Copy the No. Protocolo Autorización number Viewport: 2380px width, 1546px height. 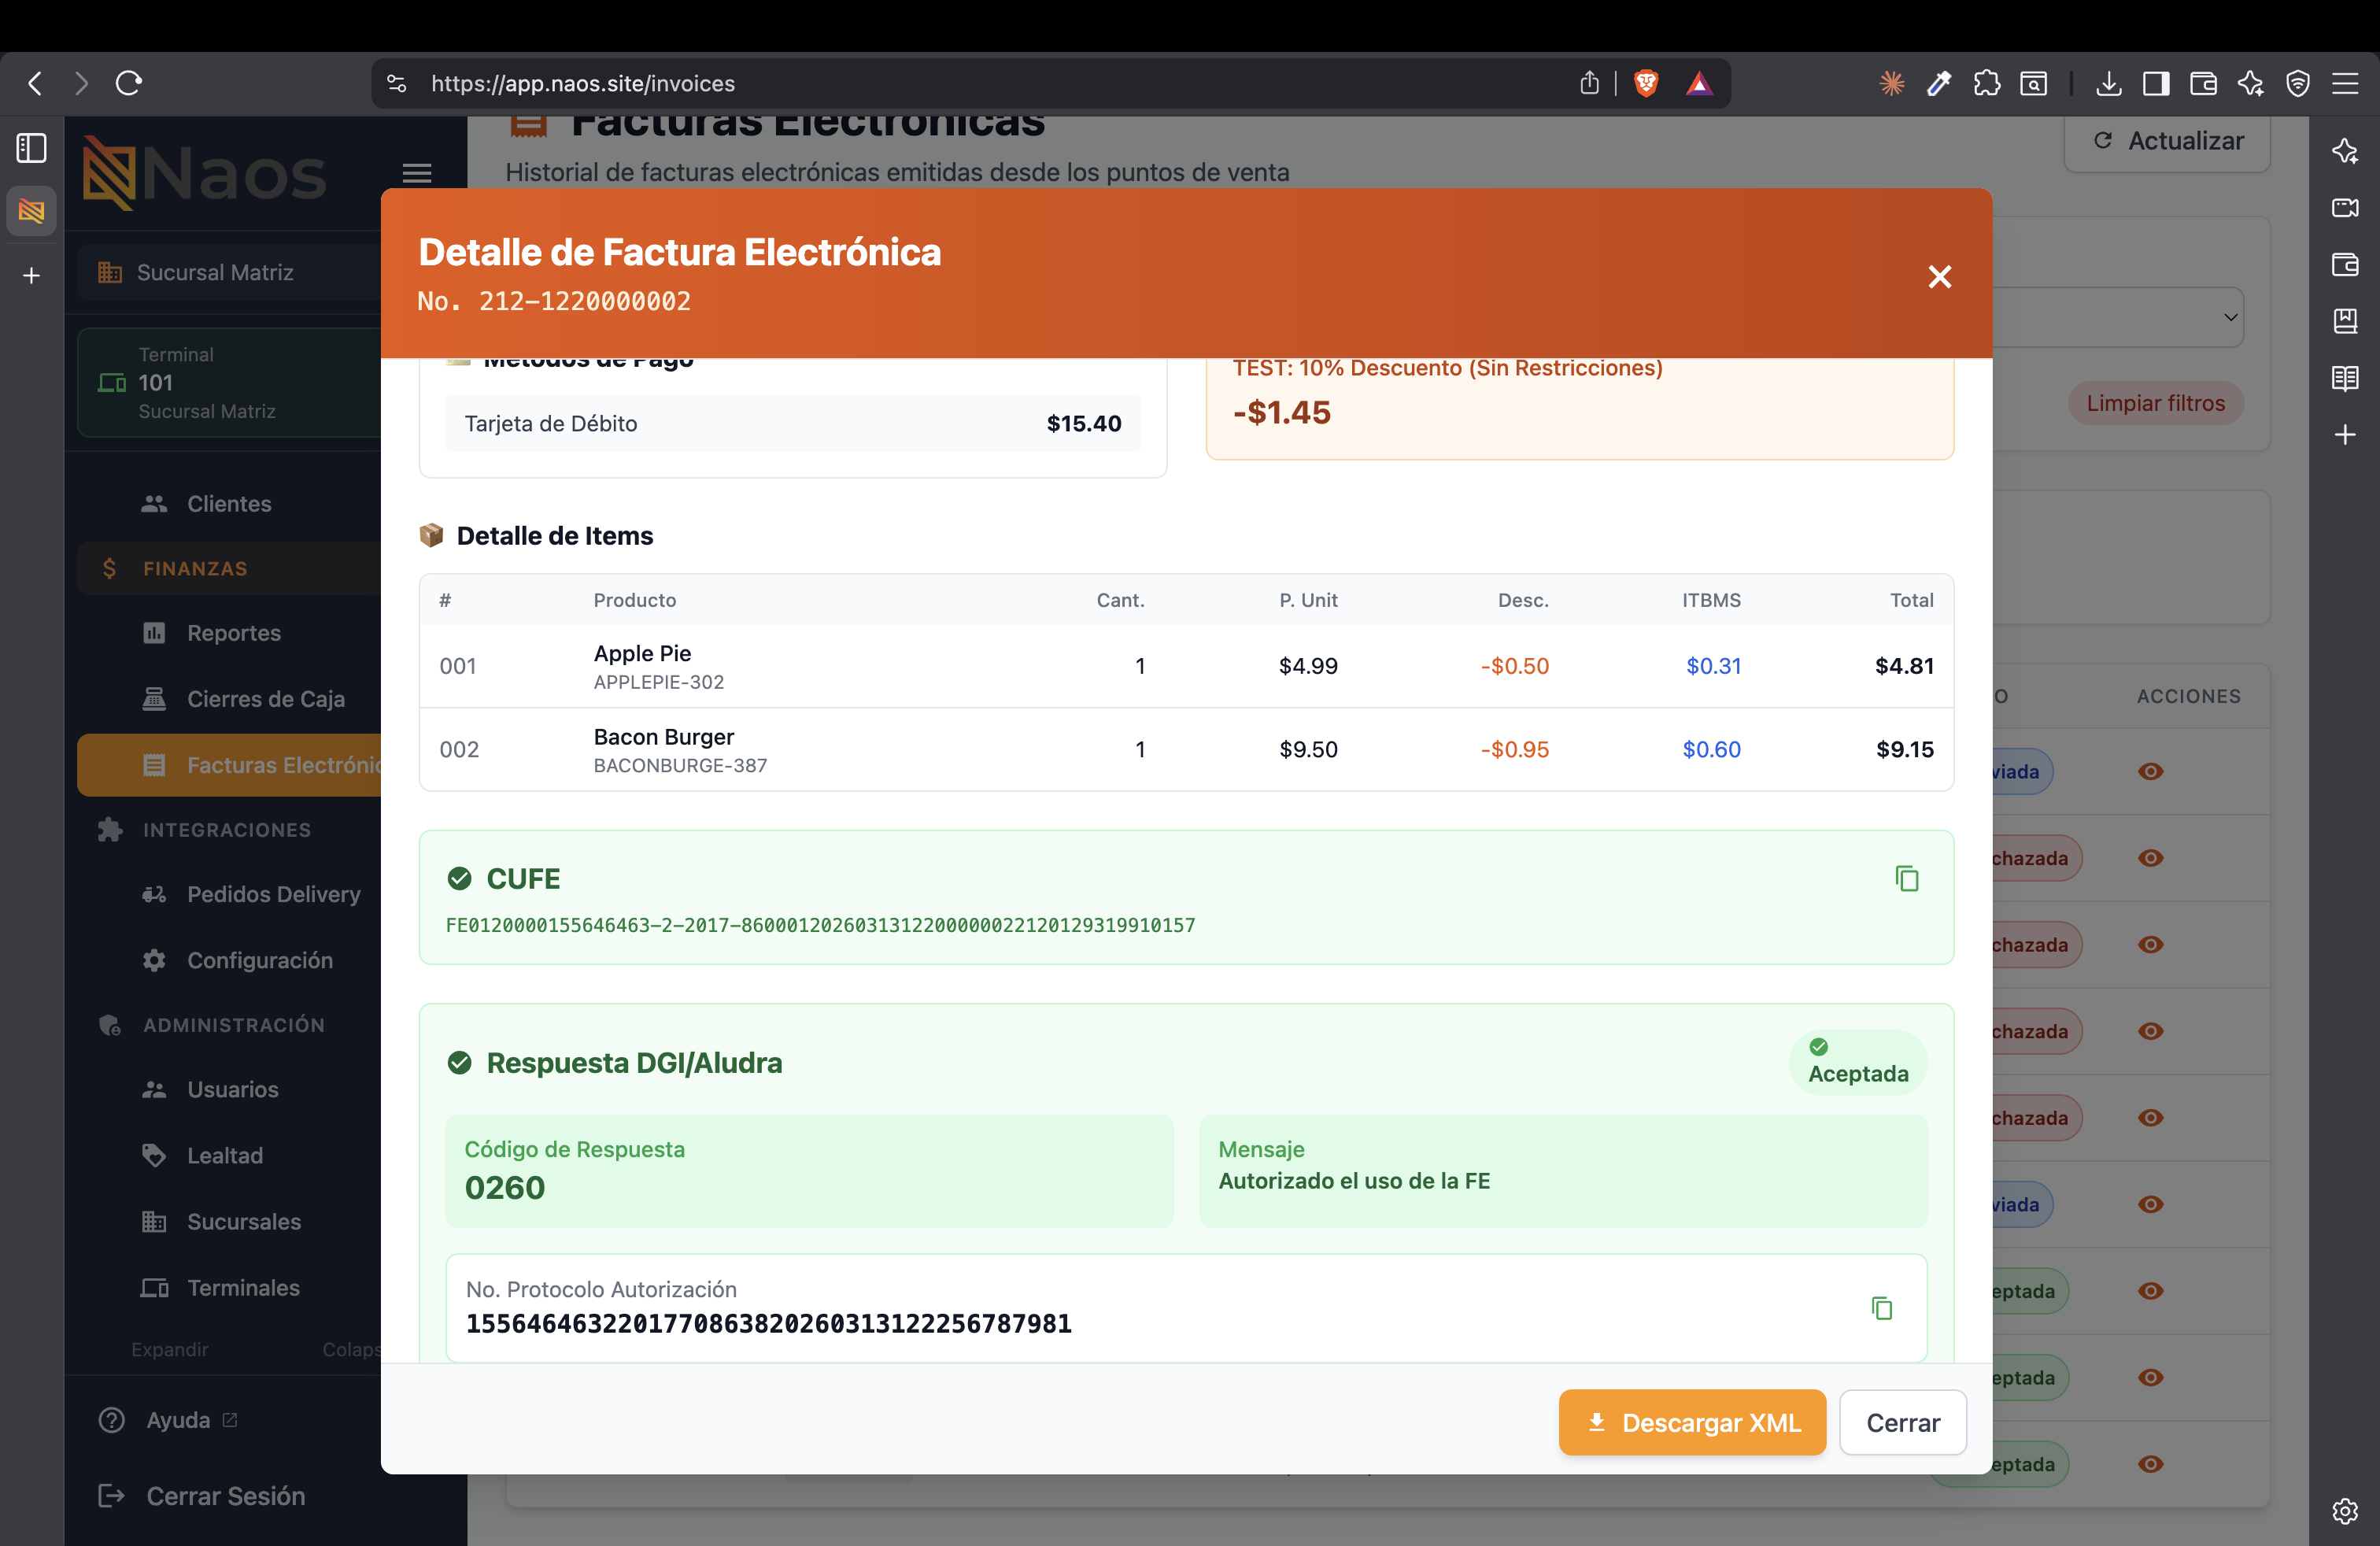[1881, 1308]
